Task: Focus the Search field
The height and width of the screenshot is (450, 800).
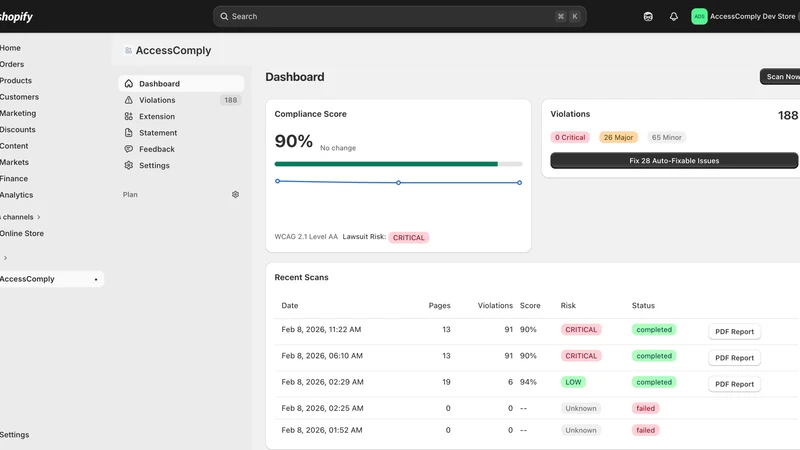Action: [x=399, y=16]
